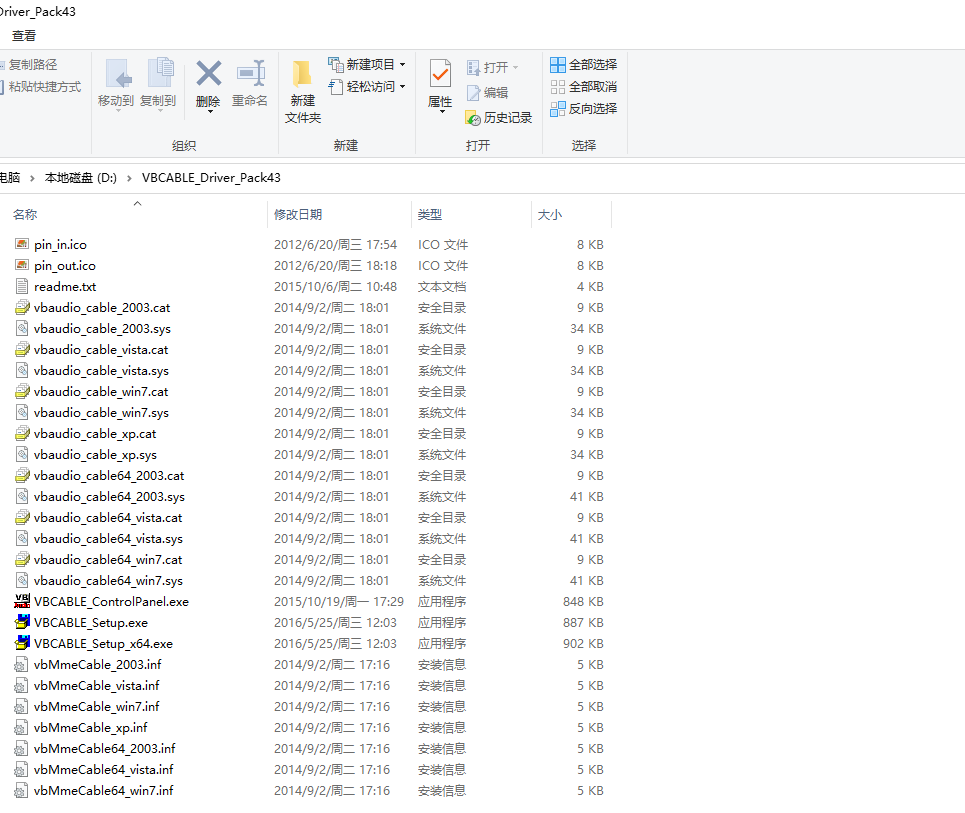Select the file named vbaudio_cable64_2003.sys
Image resolution: width=965 pixels, height=813 pixels.
pos(109,496)
